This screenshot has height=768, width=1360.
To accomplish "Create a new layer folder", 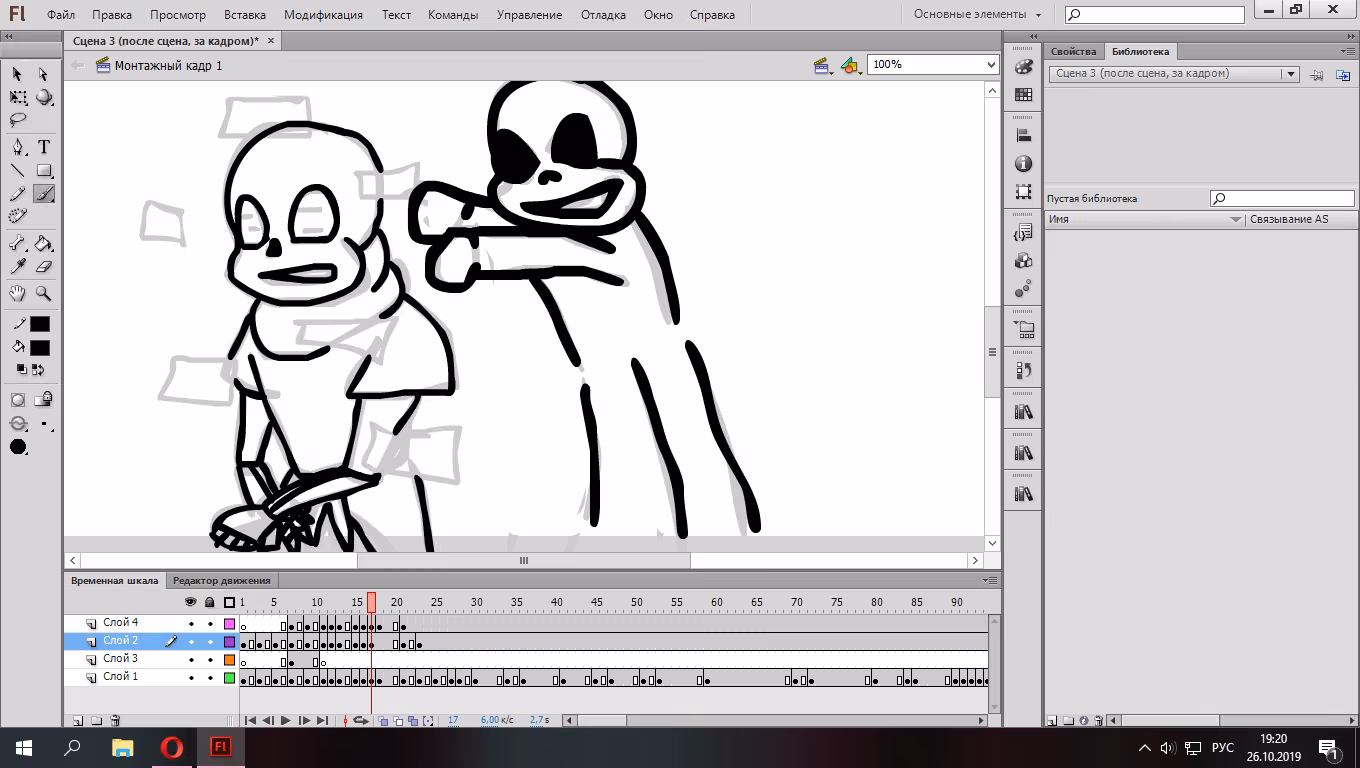I will point(96,720).
